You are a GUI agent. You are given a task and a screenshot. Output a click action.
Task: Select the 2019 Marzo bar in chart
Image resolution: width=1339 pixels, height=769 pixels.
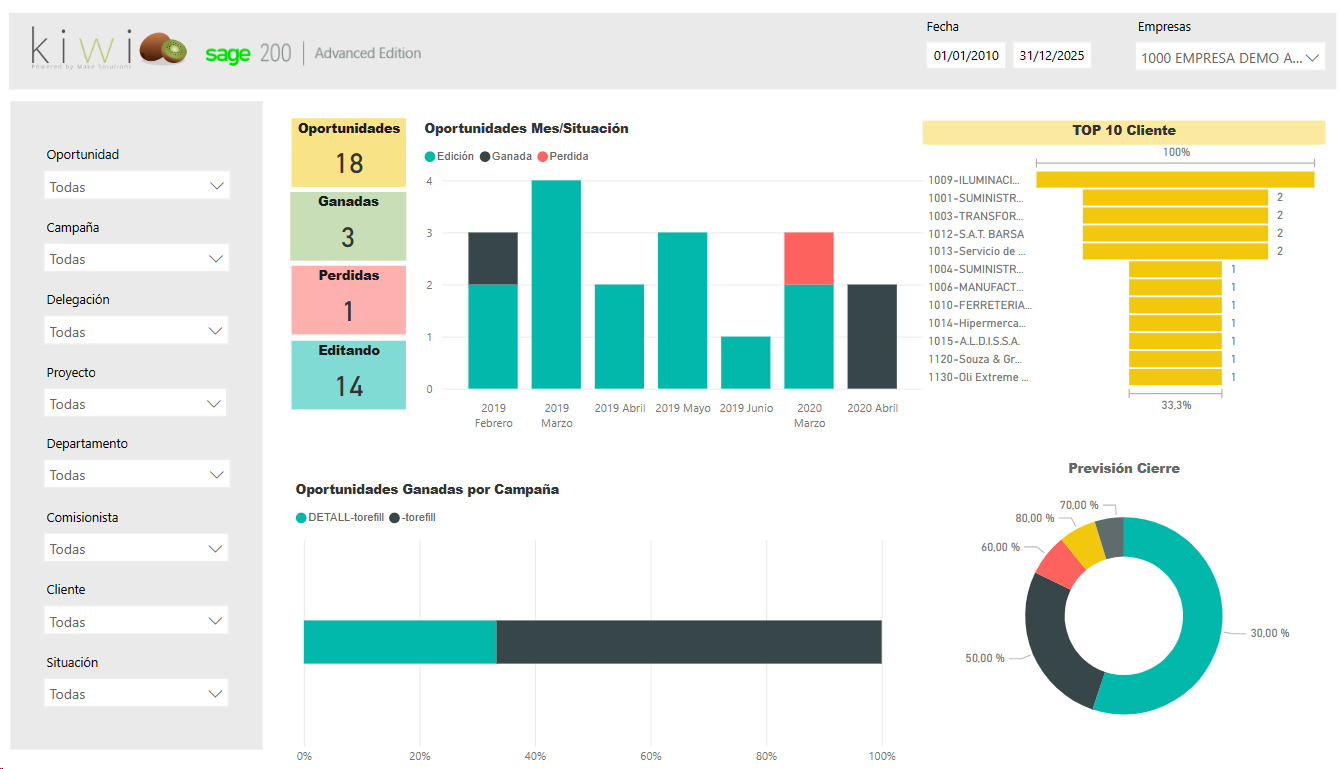(556, 285)
